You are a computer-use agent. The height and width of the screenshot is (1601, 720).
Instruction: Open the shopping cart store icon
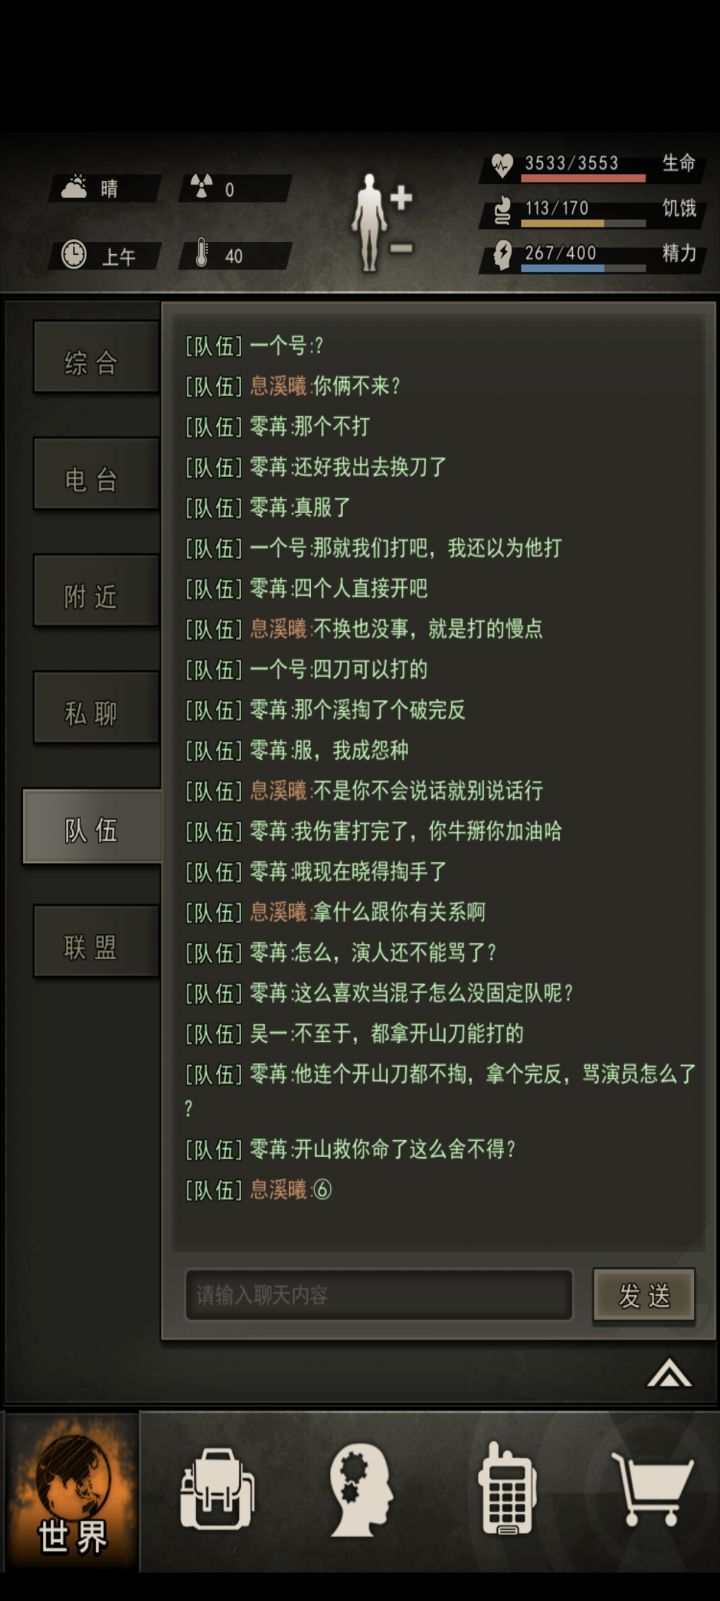point(652,1488)
